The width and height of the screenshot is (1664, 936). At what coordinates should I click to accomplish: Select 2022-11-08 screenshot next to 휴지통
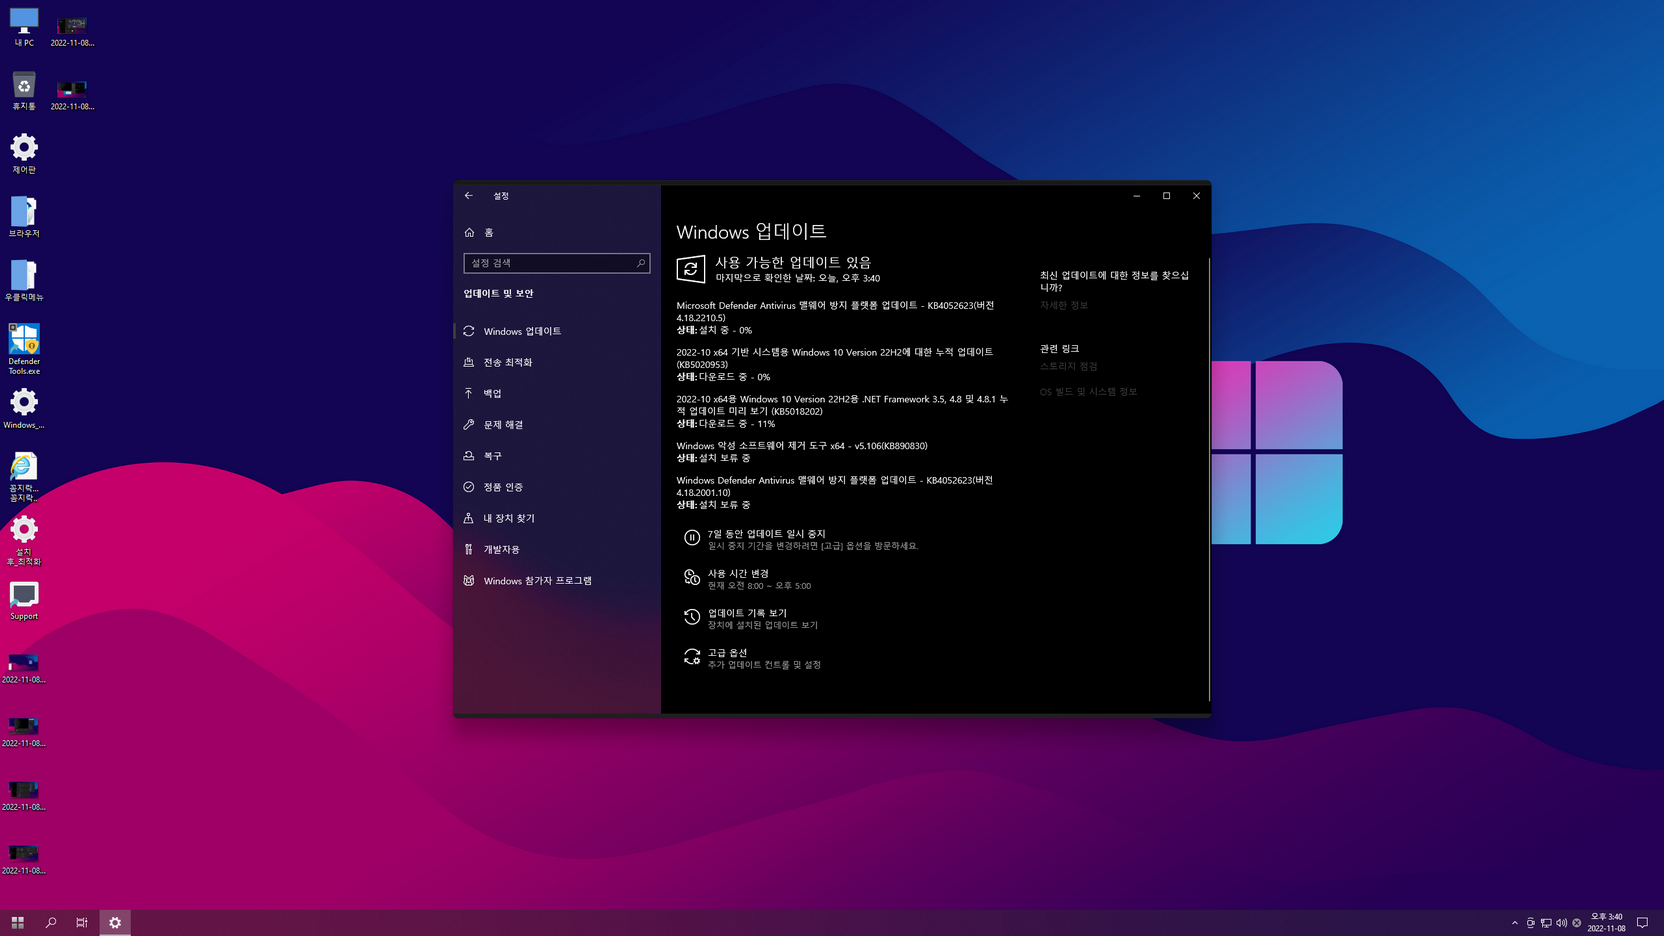coord(72,94)
